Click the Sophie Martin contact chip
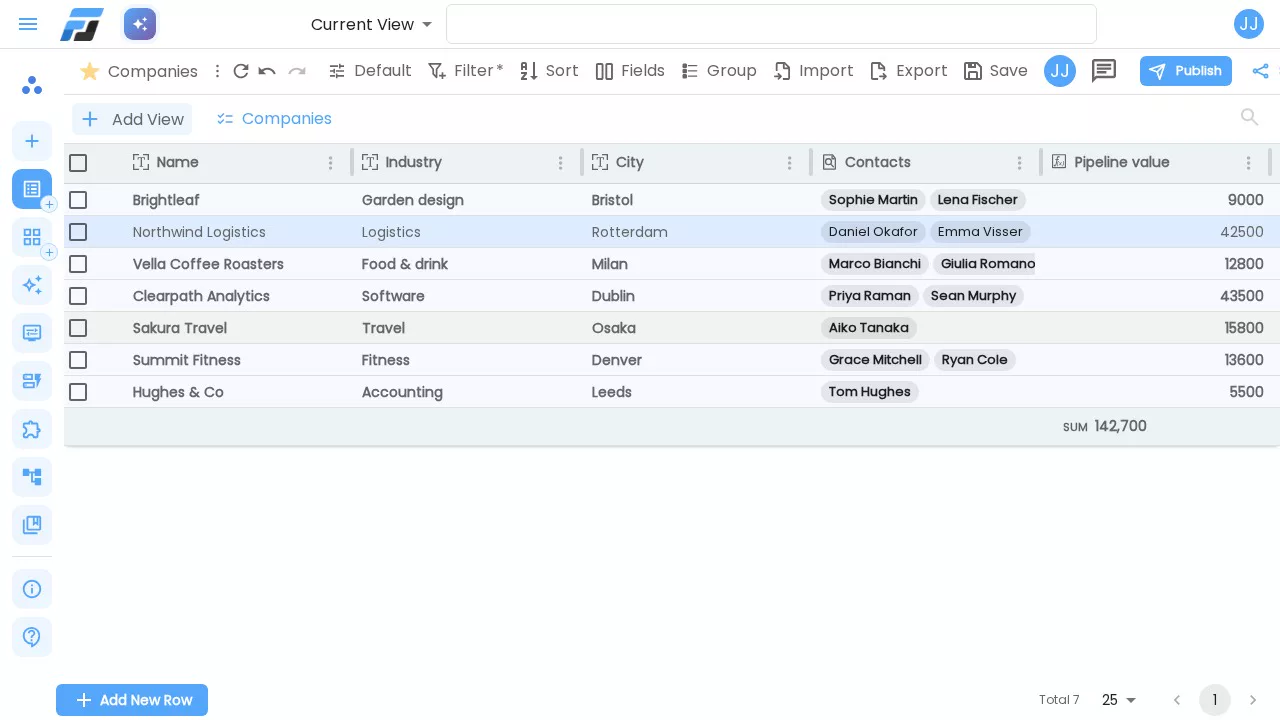 [x=873, y=200]
